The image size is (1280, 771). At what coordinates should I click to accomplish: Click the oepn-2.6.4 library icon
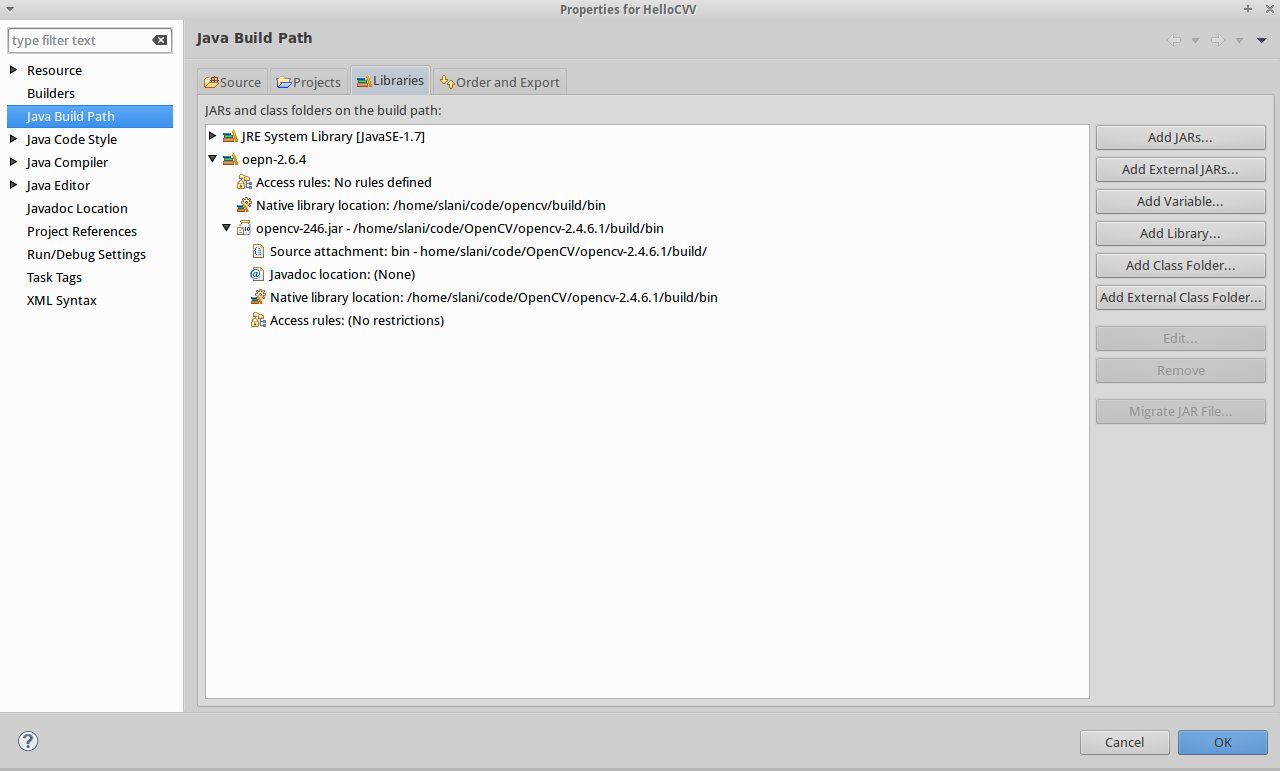230,159
